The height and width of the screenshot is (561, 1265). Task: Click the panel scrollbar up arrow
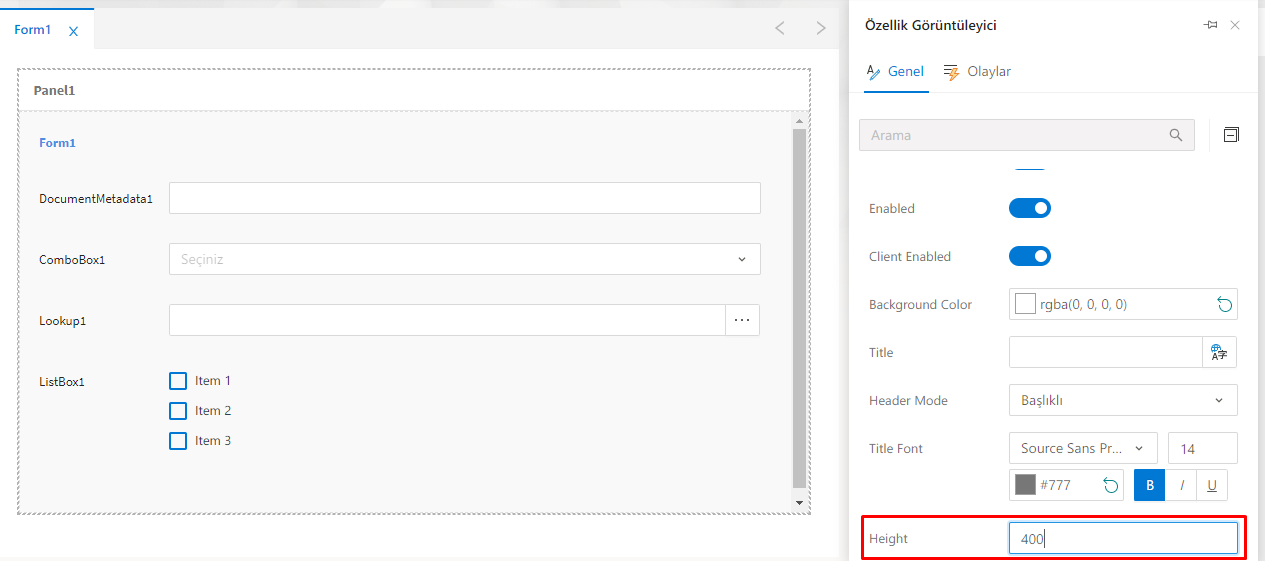(x=799, y=120)
